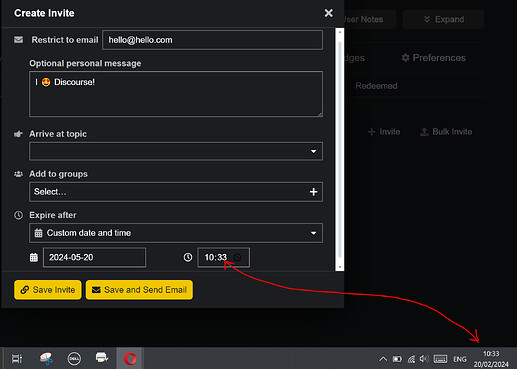The height and width of the screenshot is (369, 517).
Task: Click the Restrict to email input field
Action: pyautogui.click(x=212, y=40)
